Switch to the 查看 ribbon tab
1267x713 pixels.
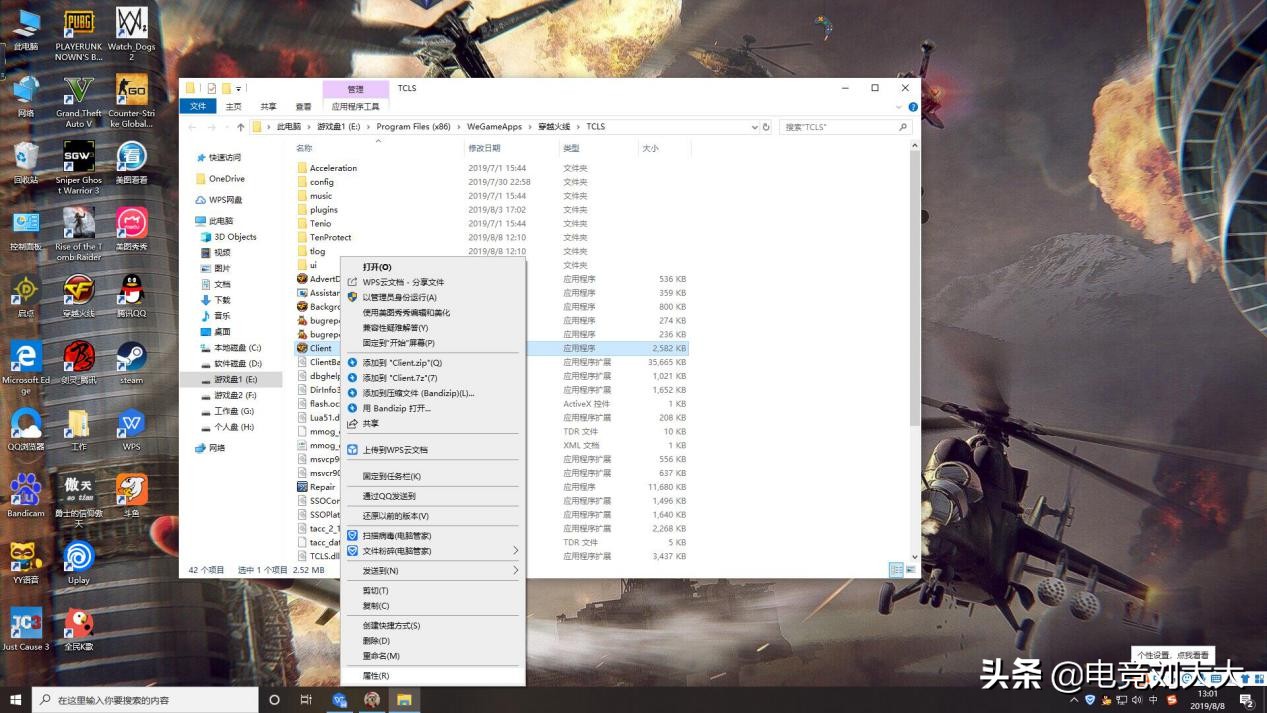tap(306, 106)
